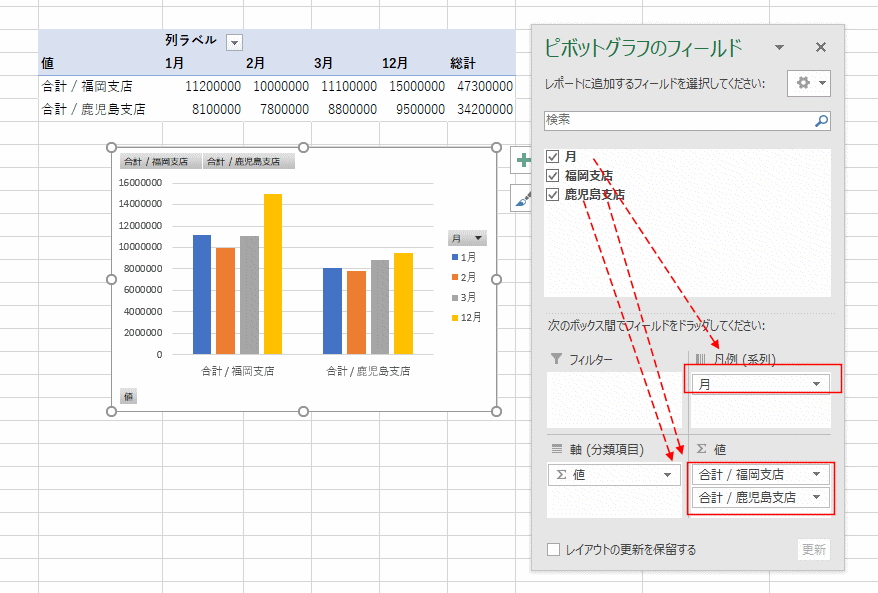This screenshot has width=878, height=593.
Task: Close the pivot chart fields pane
Action: [821, 47]
